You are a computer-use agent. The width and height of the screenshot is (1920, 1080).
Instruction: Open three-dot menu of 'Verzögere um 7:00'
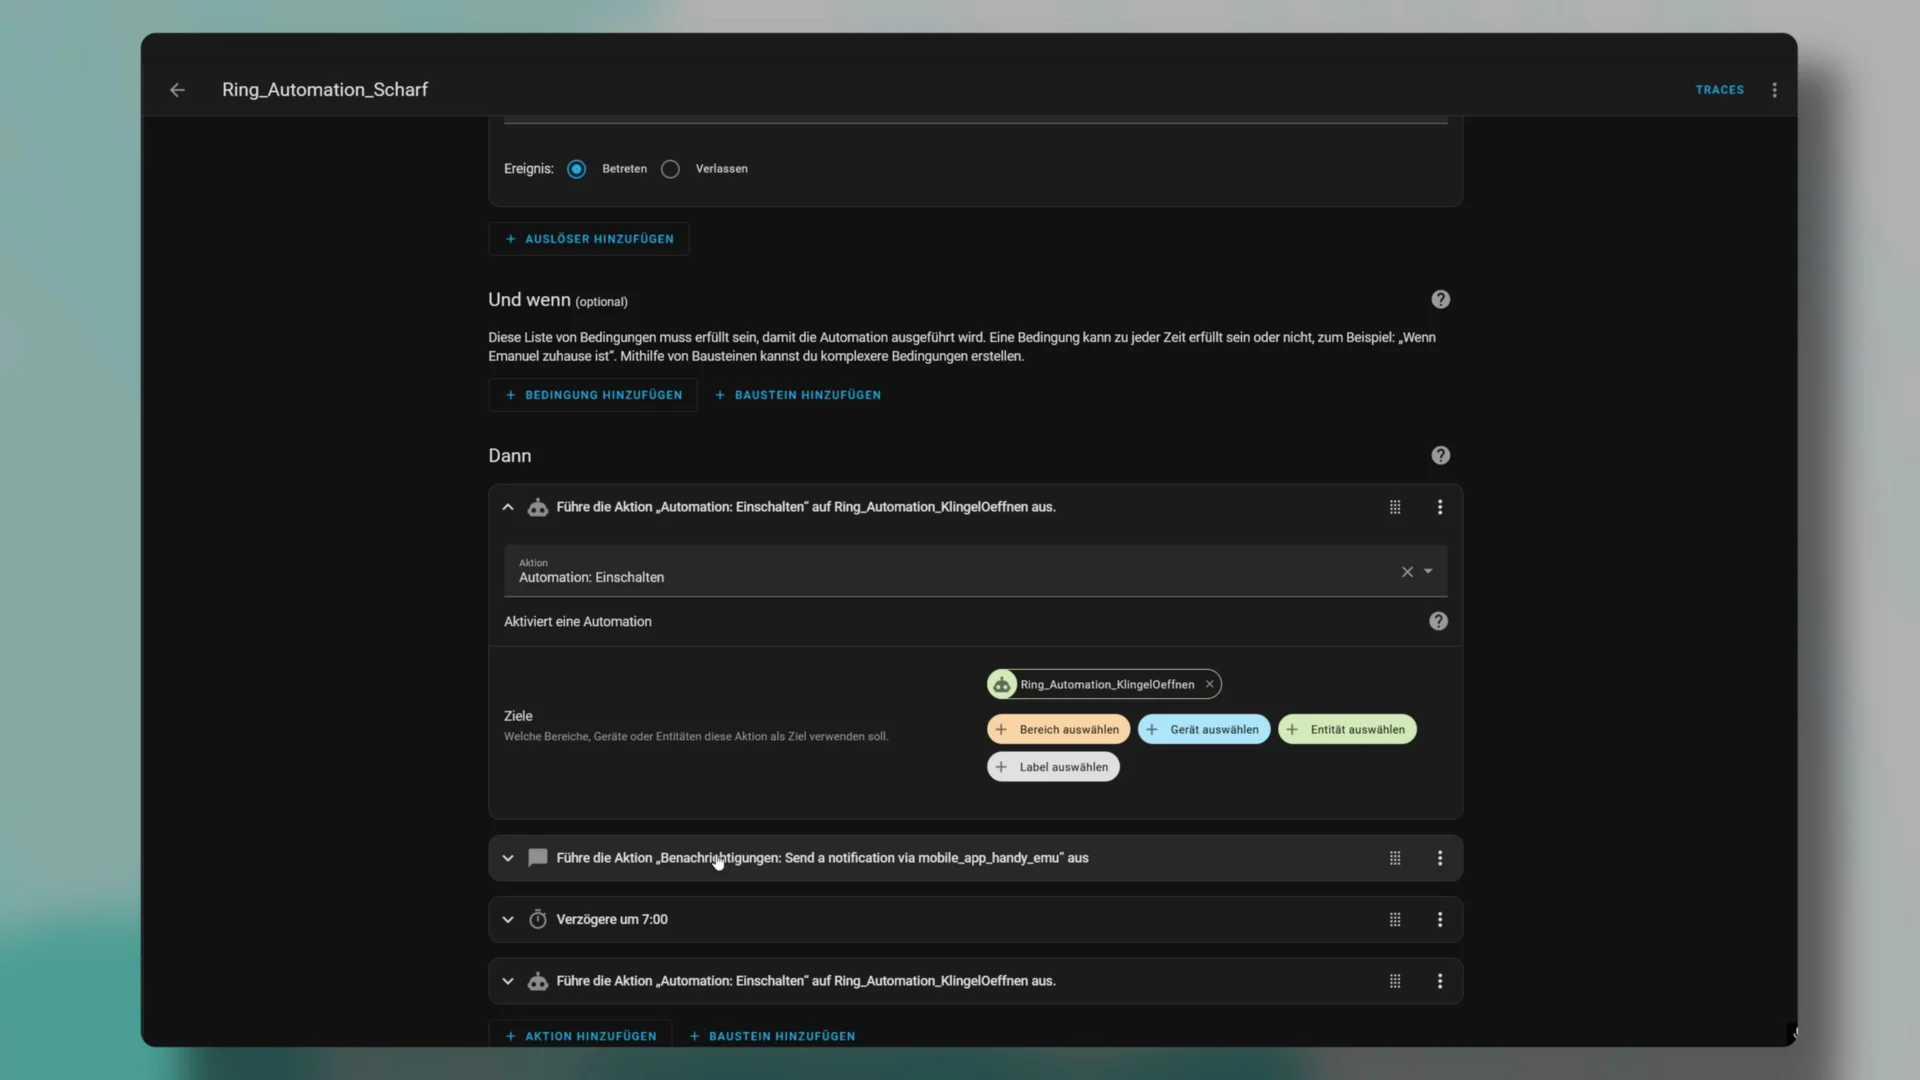click(1440, 920)
